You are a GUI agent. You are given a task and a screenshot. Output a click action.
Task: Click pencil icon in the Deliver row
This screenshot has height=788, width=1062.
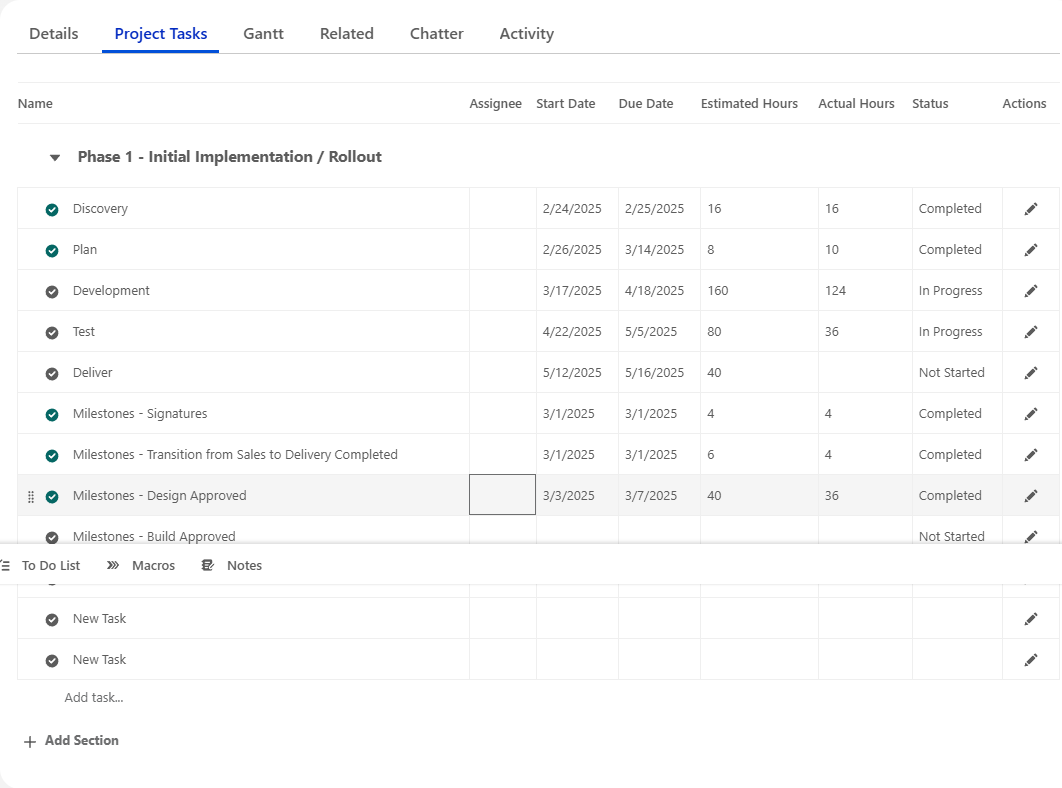pyautogui.click(x=1031, y=373)
